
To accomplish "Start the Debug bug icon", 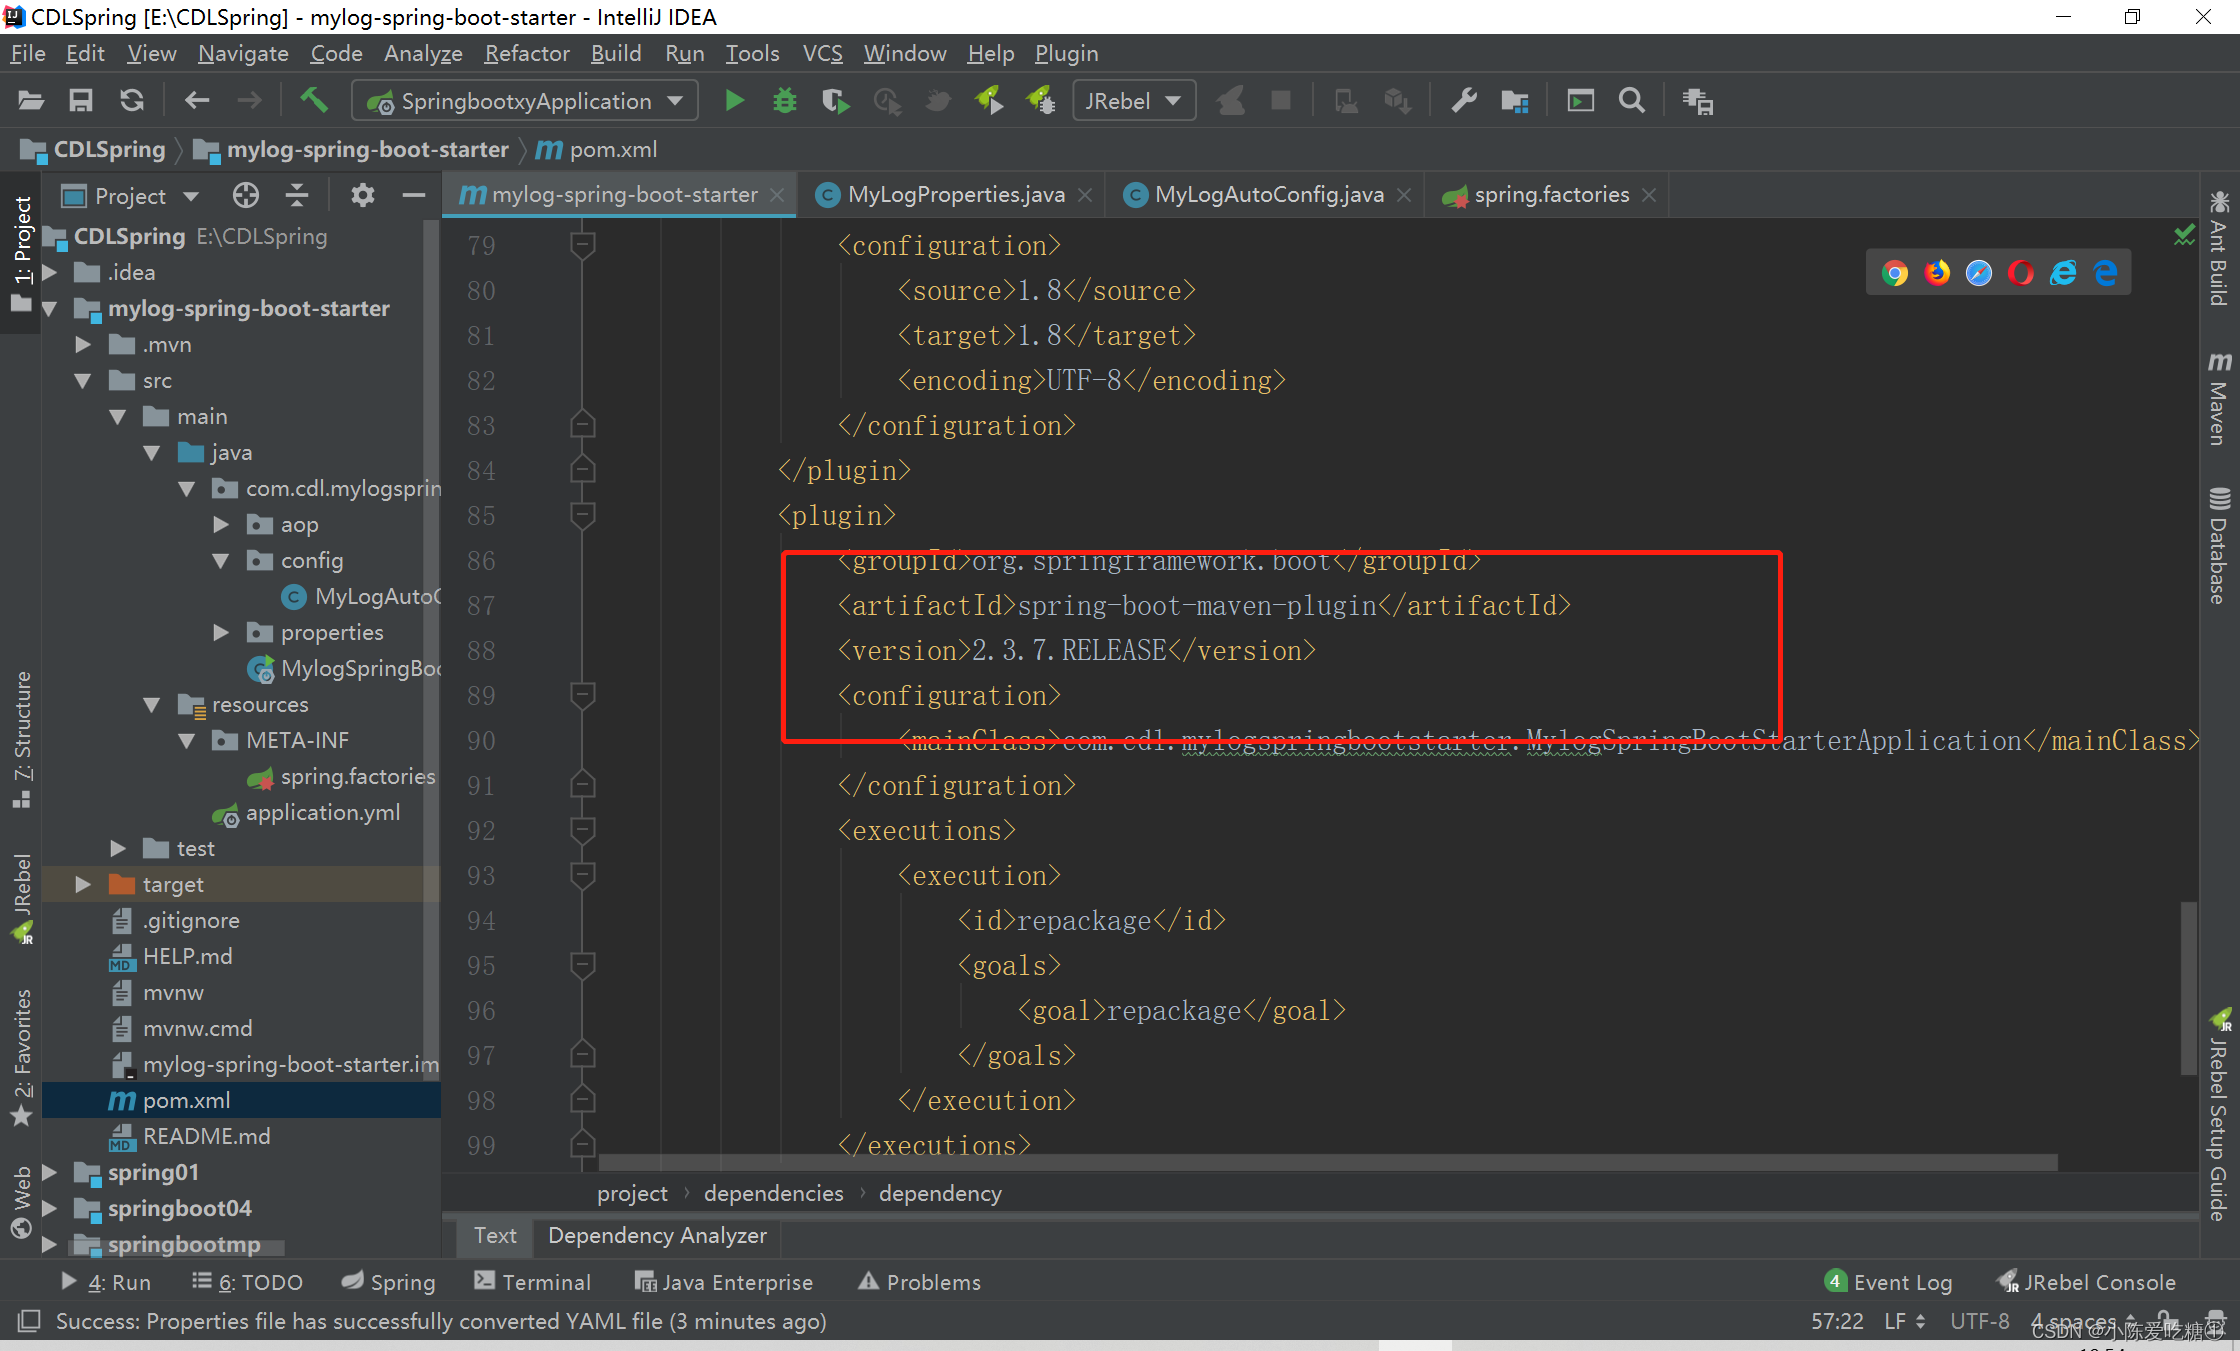I will click(785, 101).
